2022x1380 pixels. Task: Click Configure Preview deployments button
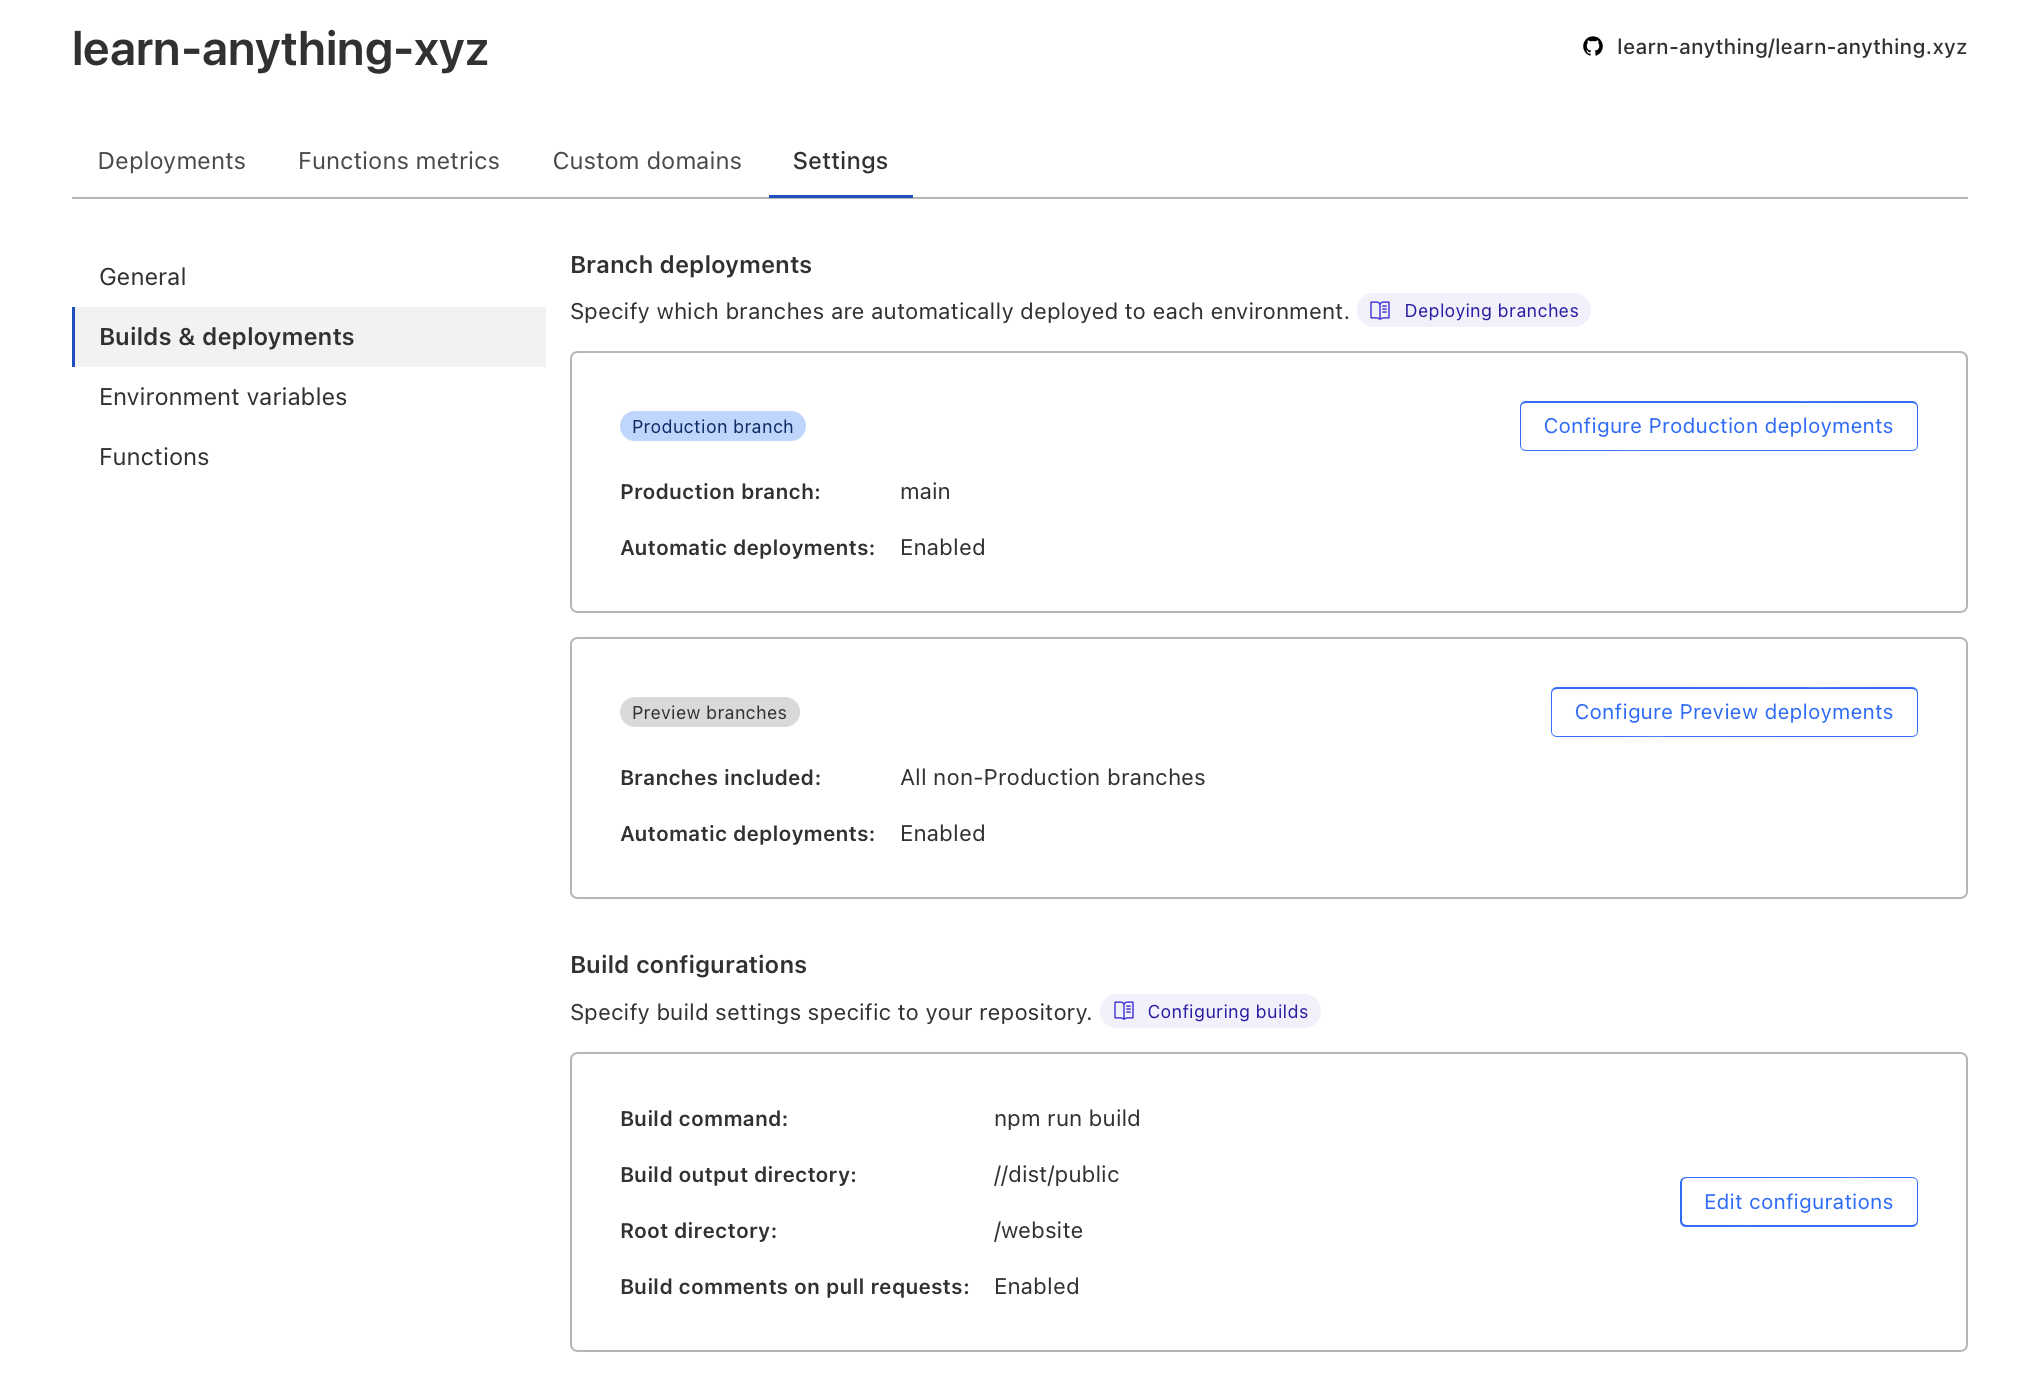pos(1733,712)
